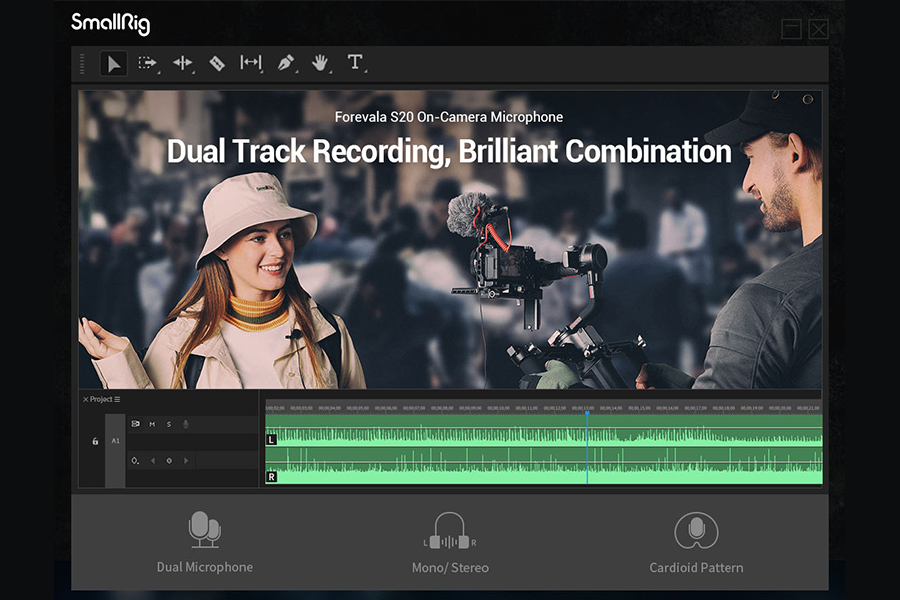
Task: Click the blue playhead marker
Action: [587, 413]
